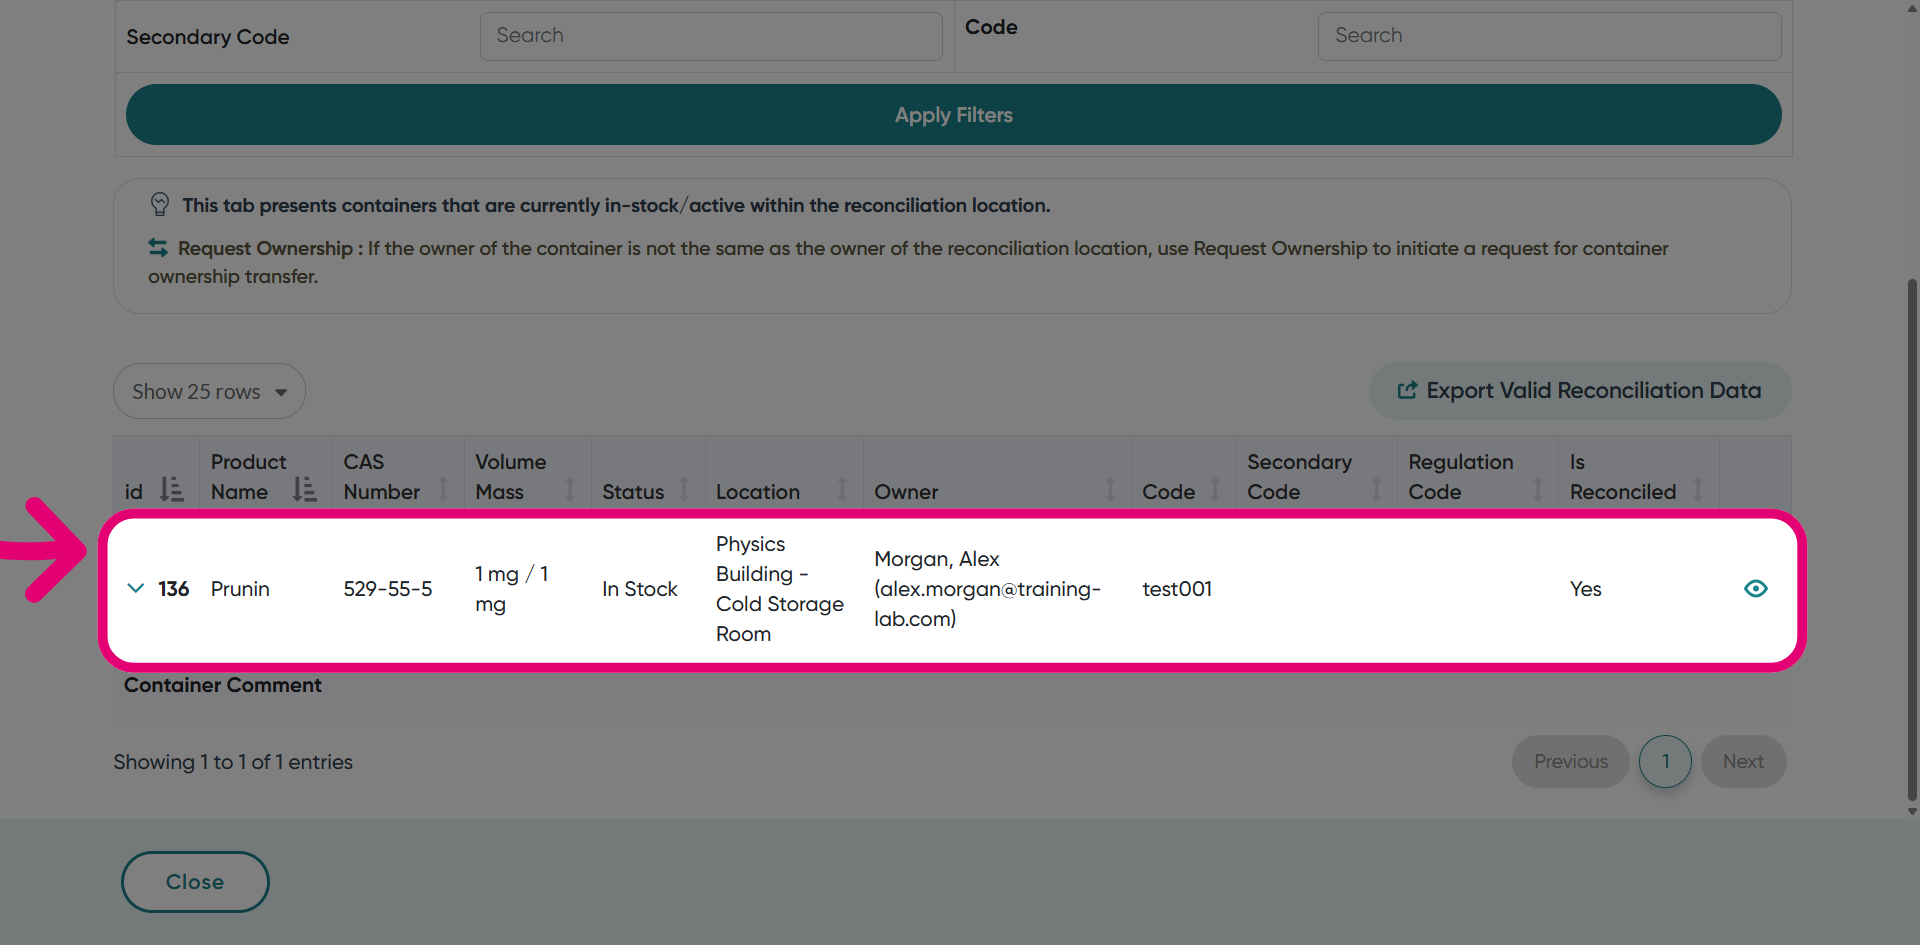Sort by CAS Number column arrows
1920x945 pixels.
[443, 489]
